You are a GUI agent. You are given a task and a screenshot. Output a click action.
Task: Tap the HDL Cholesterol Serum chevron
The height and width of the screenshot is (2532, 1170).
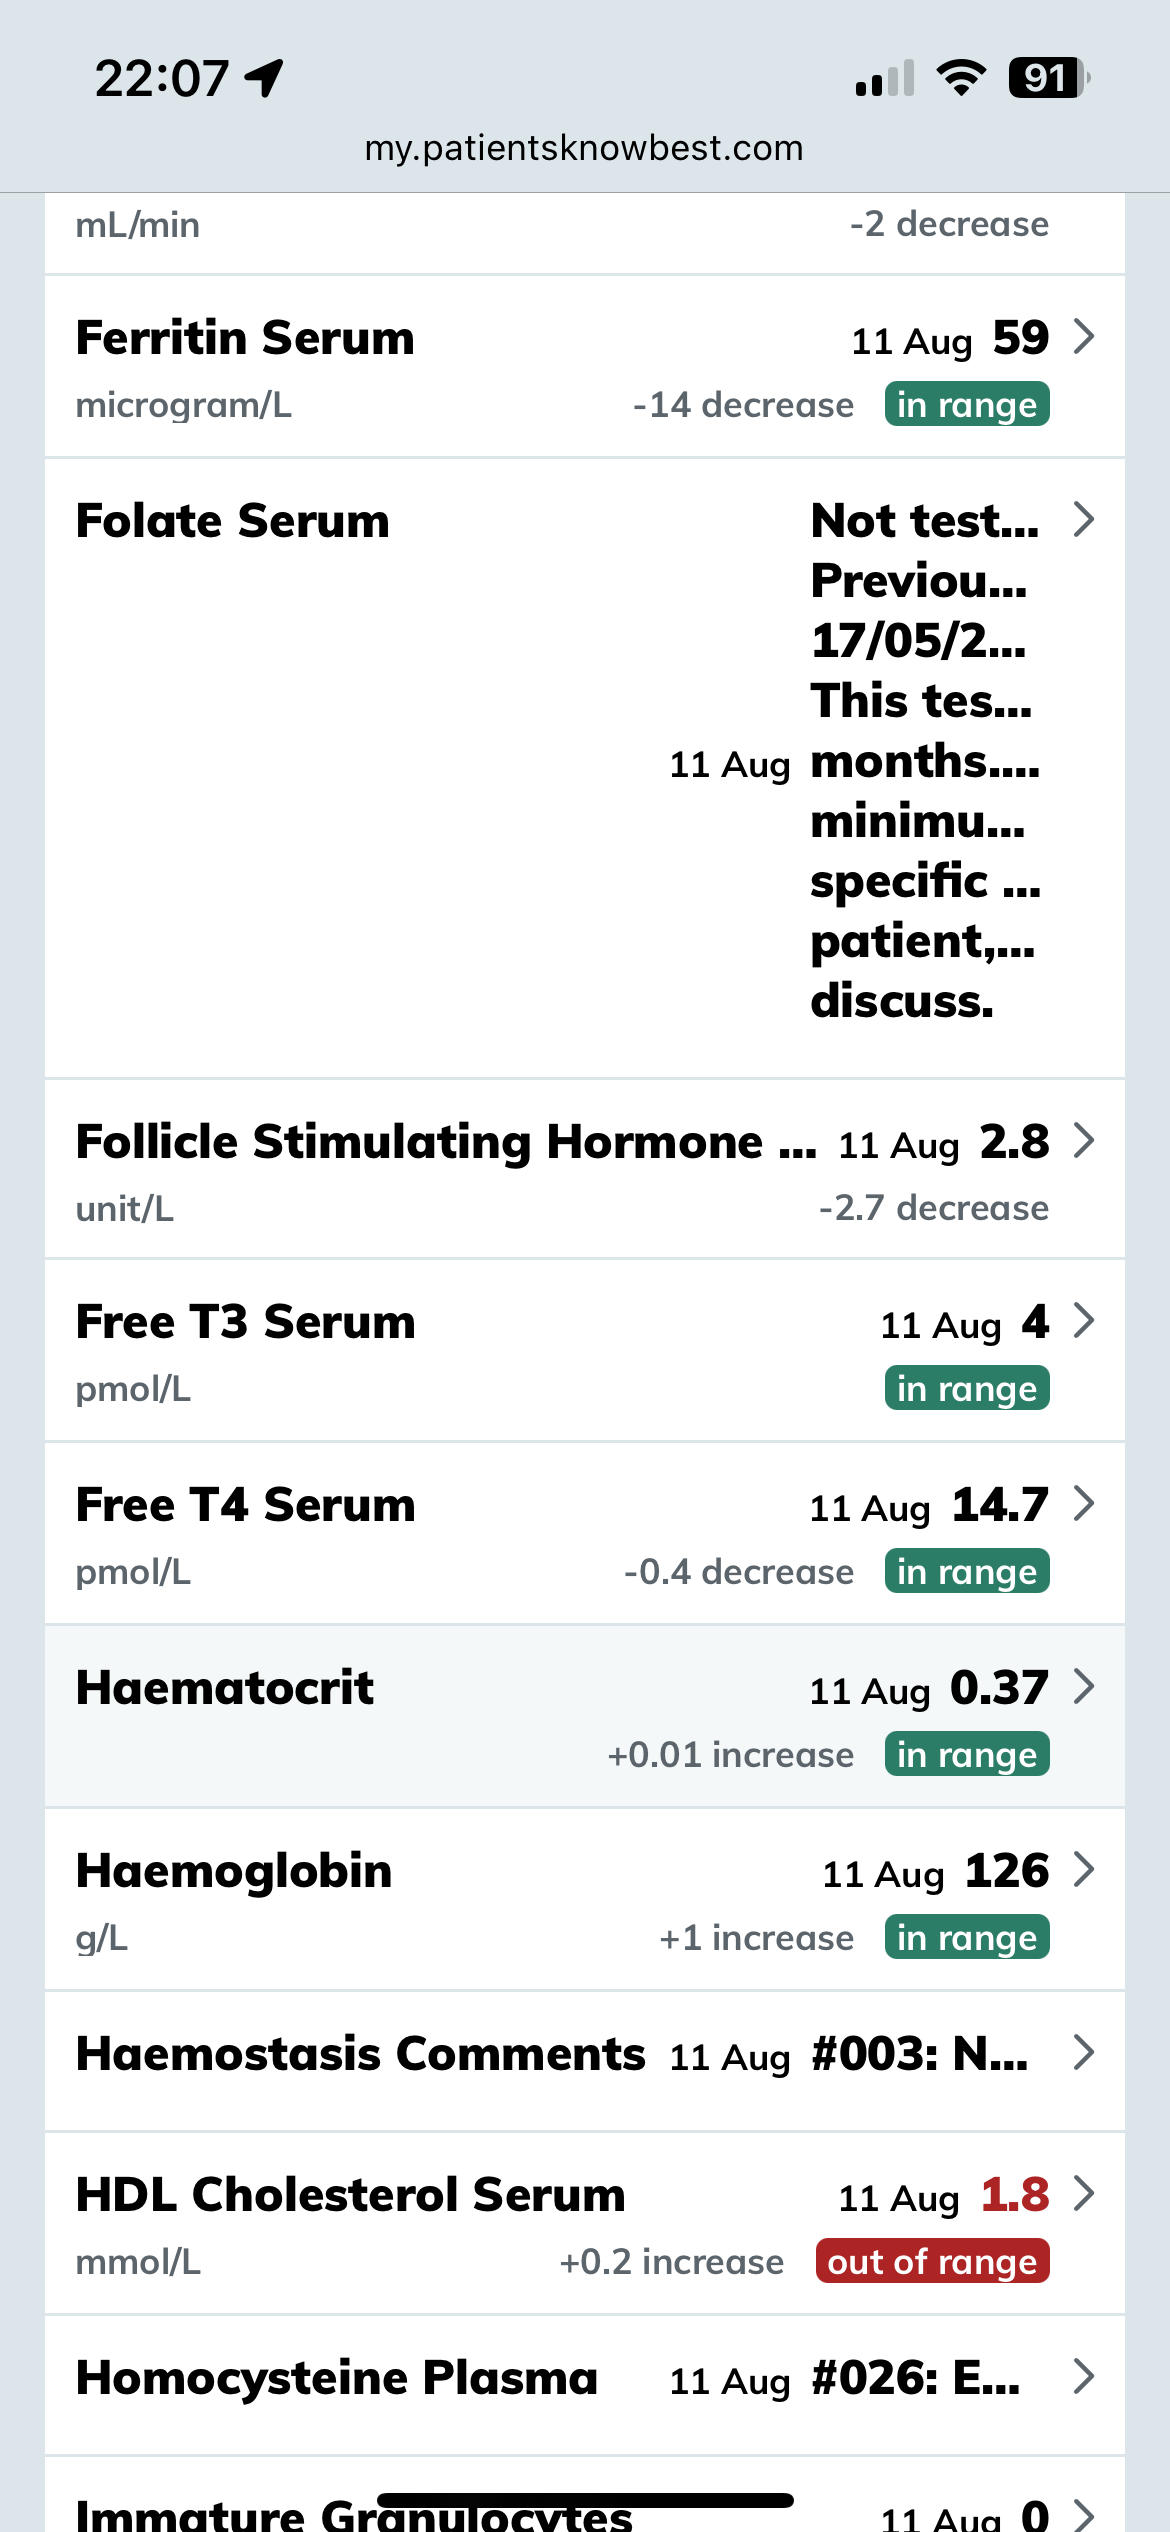point(1083,2193)
